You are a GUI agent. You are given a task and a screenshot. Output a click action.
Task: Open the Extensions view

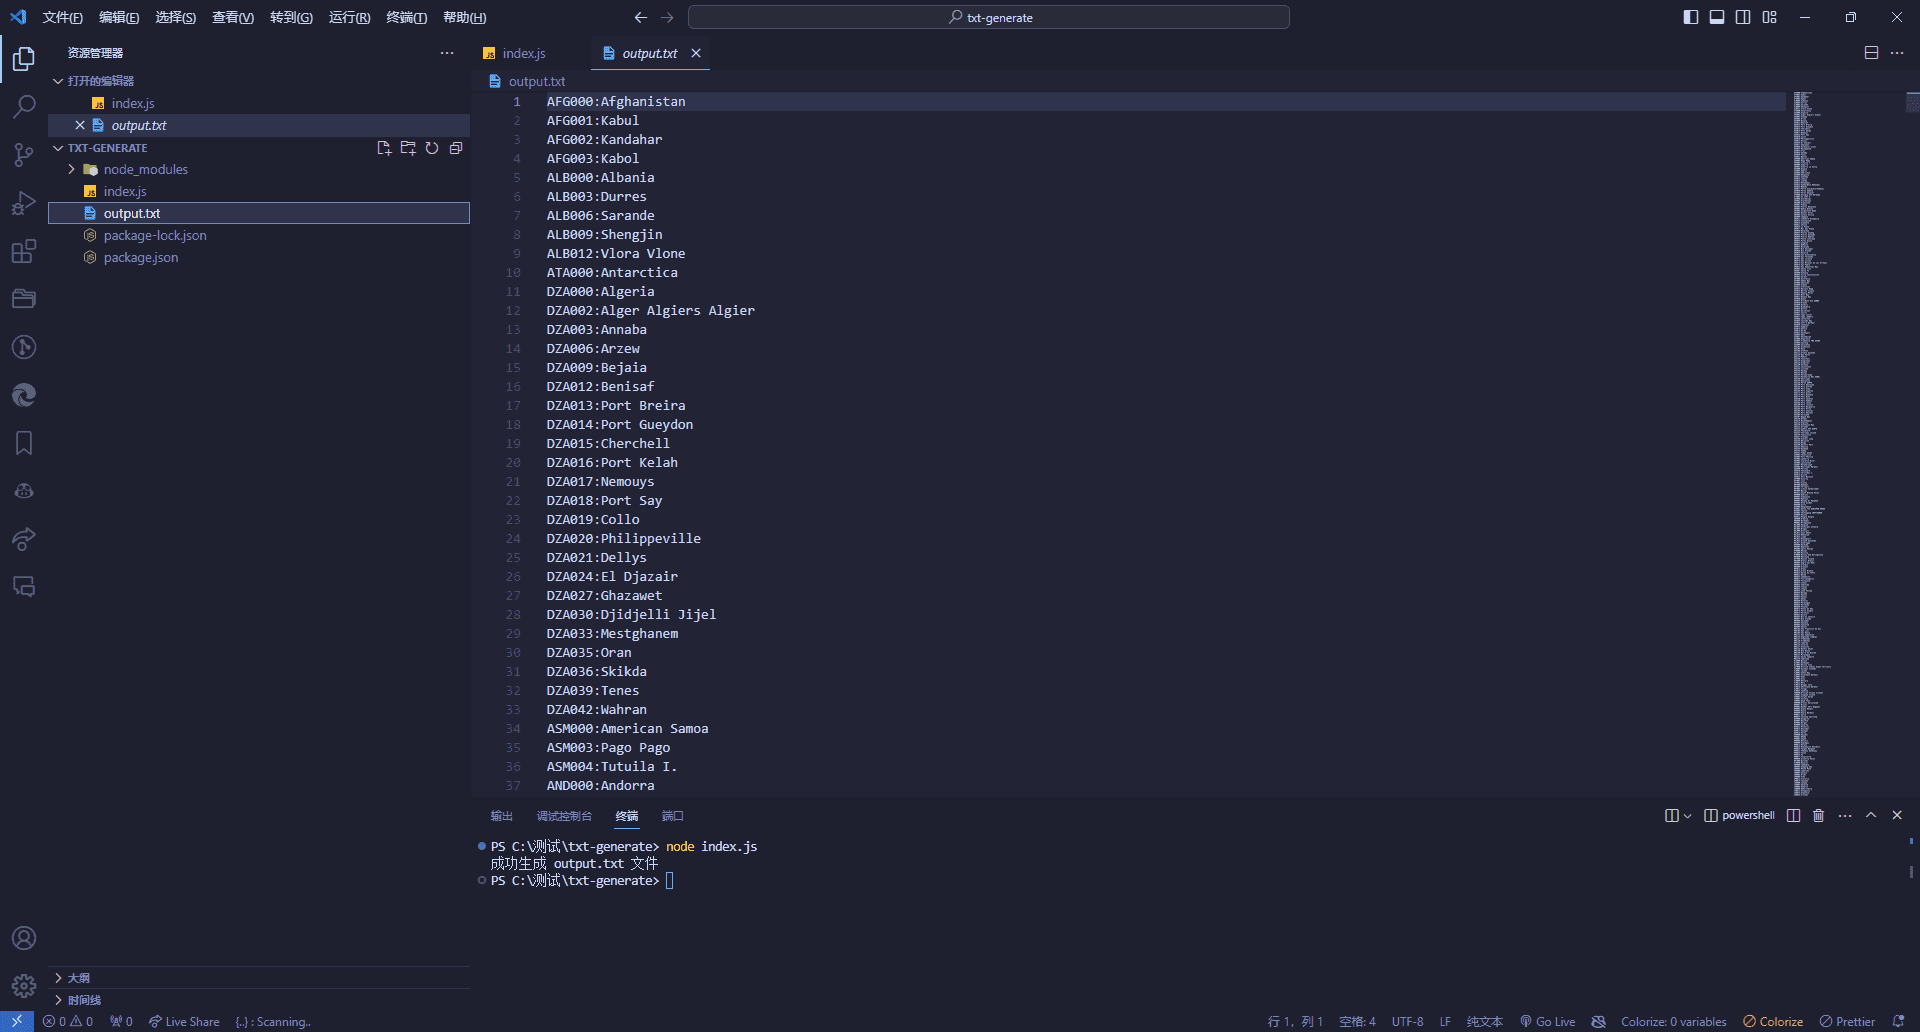(x=24, y=251)
